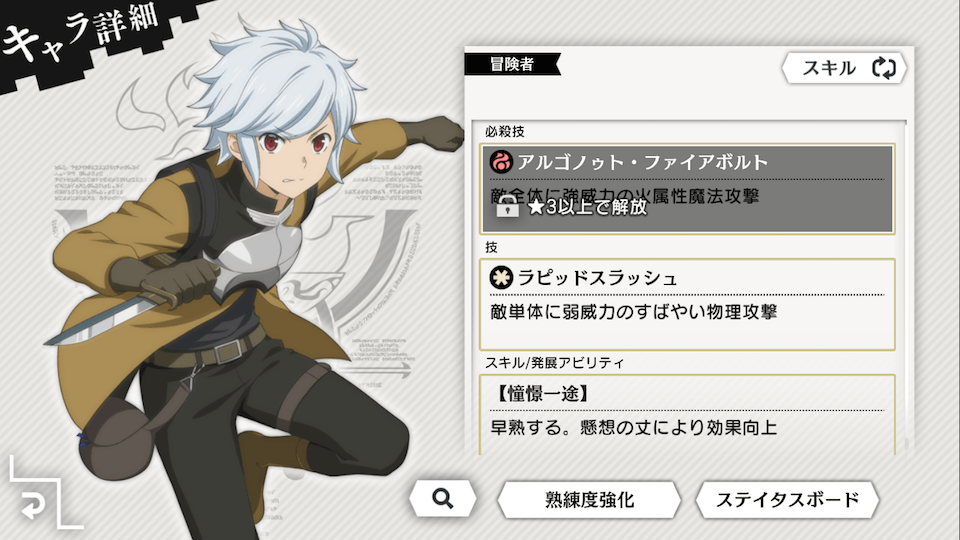
Task: Click the skill list scrollbar
Action: (904, 287)
